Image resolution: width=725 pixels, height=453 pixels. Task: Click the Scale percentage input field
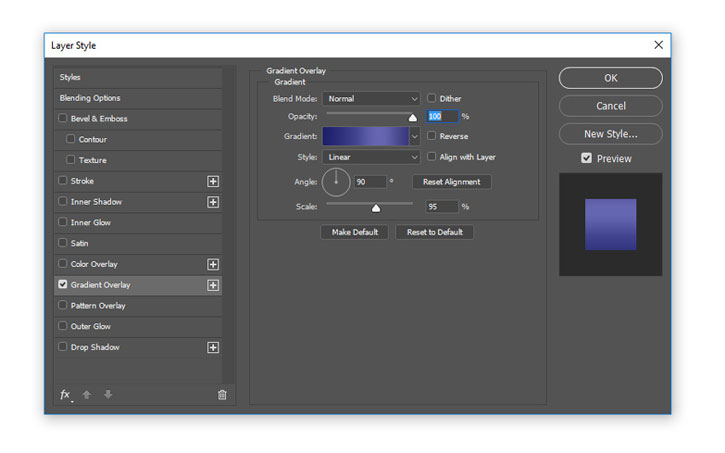[442, 207]
